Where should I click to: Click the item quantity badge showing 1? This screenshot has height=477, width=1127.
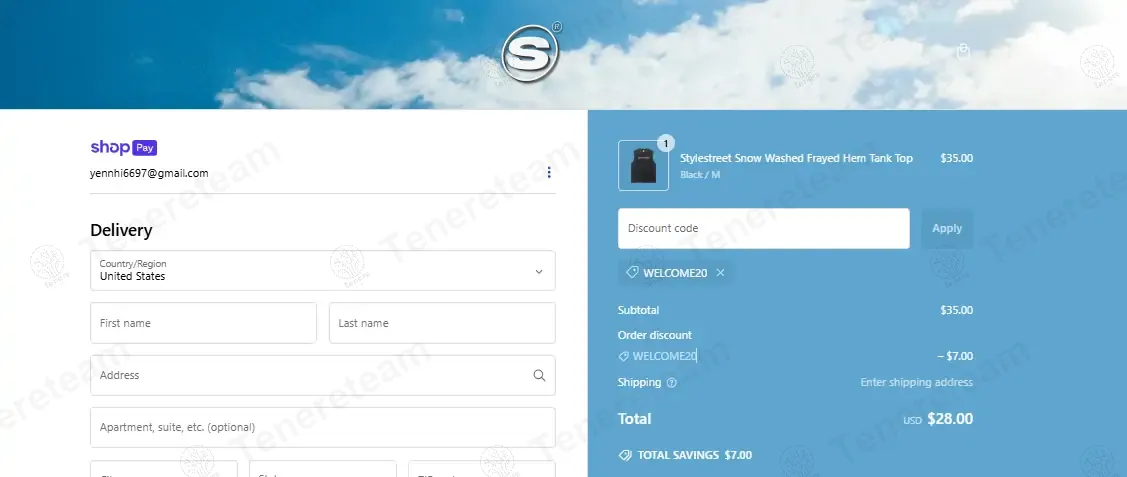pos(666,144)
